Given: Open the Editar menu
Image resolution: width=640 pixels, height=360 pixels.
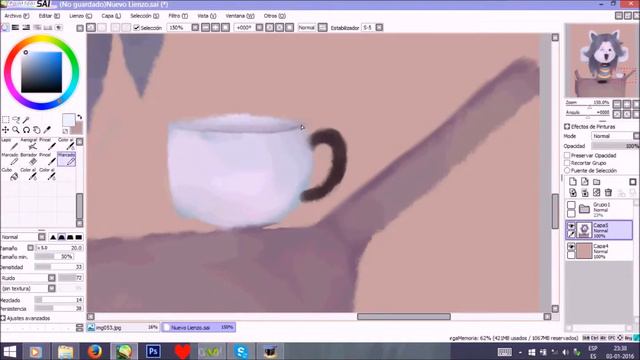Looking at the screenshot, I should tap(49, 16).
